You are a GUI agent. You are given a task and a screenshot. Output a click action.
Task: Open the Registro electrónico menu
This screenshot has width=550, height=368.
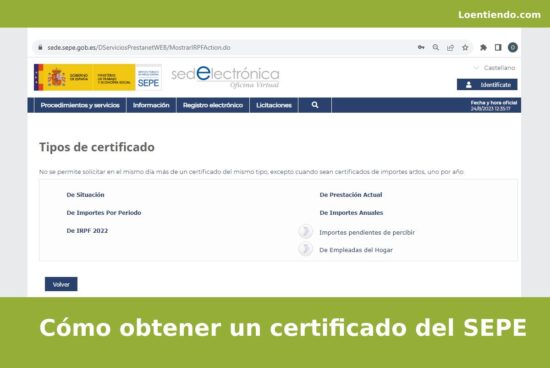click(x=213, y=105)
